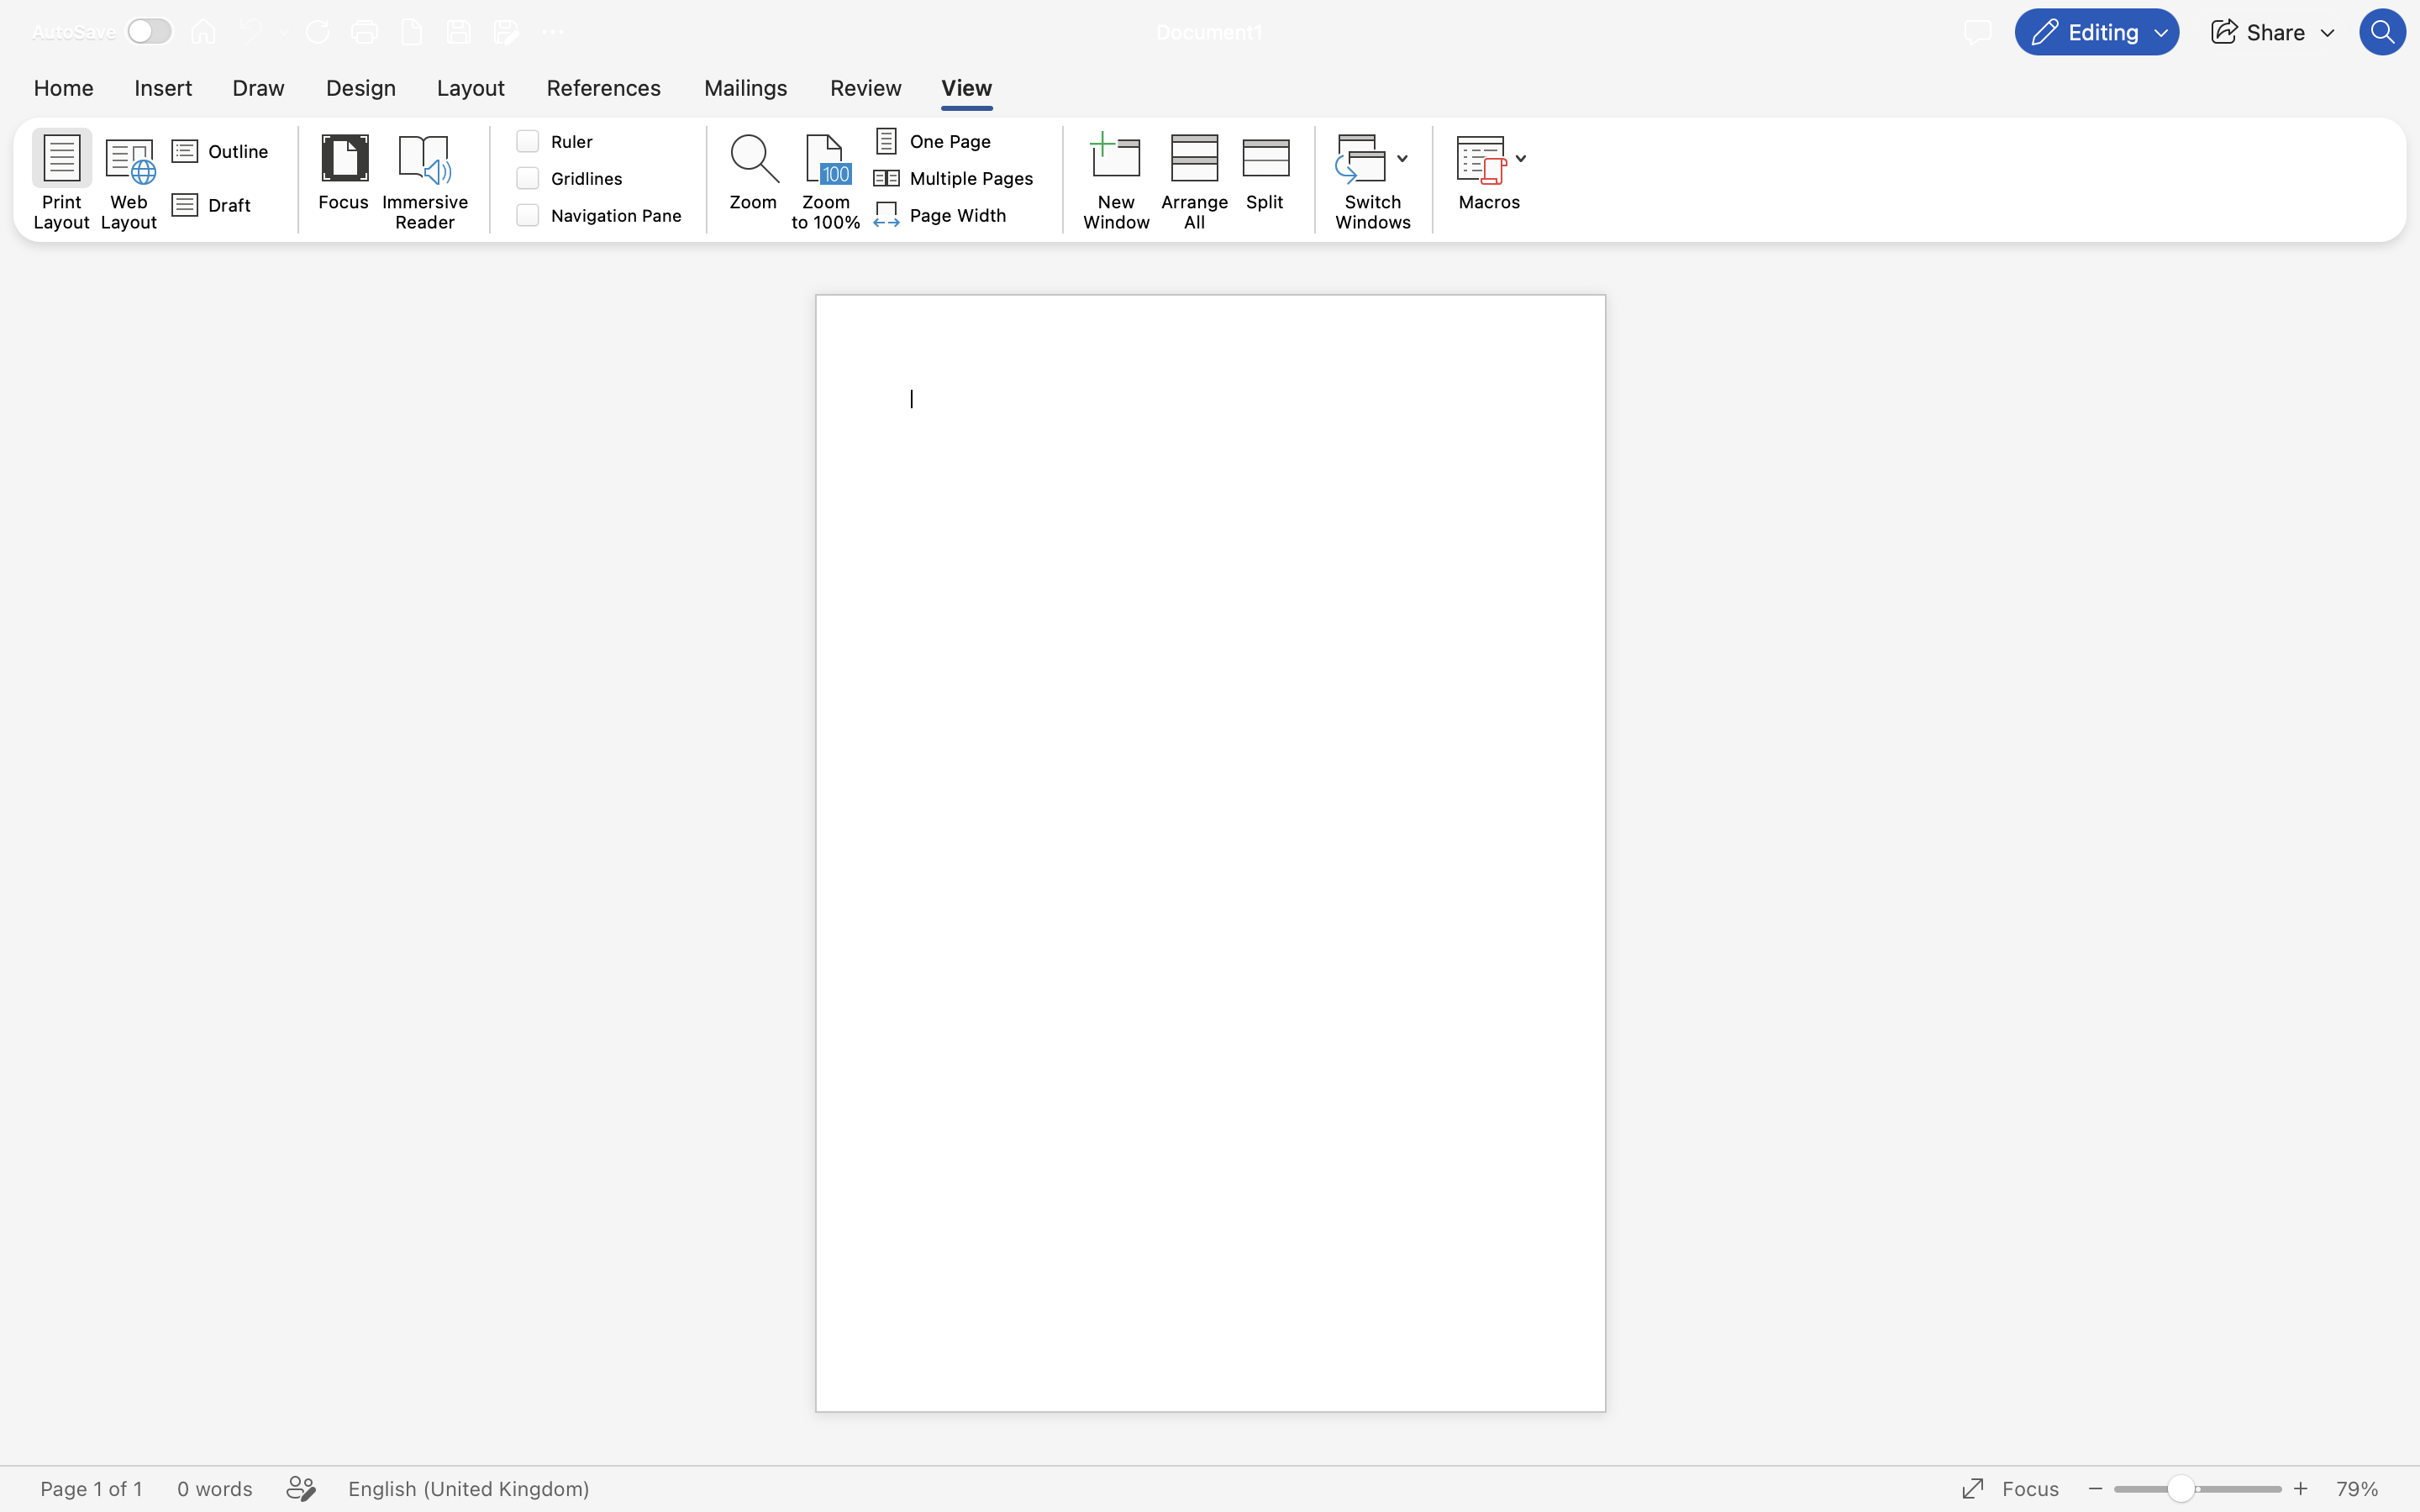
Task: Open the Review tab
Action: pyautogui.click(x=865, y=88)
